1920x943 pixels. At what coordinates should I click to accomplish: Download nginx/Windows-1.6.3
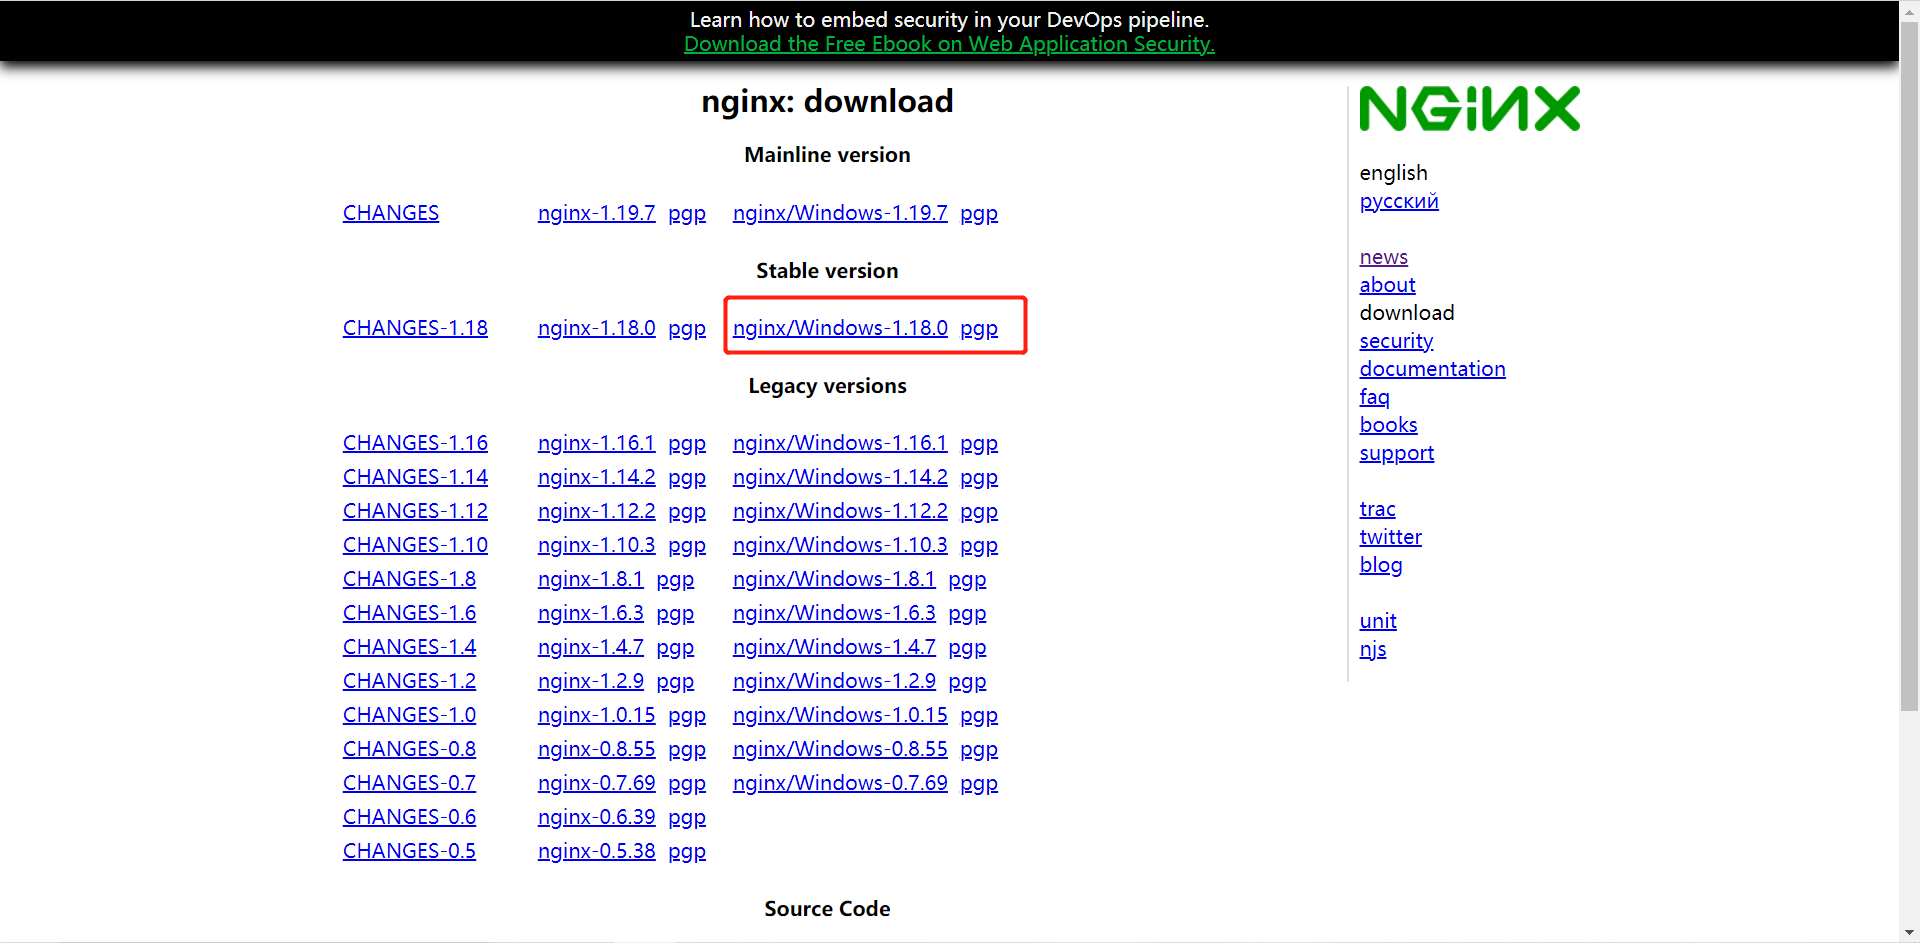coord(834,613)
